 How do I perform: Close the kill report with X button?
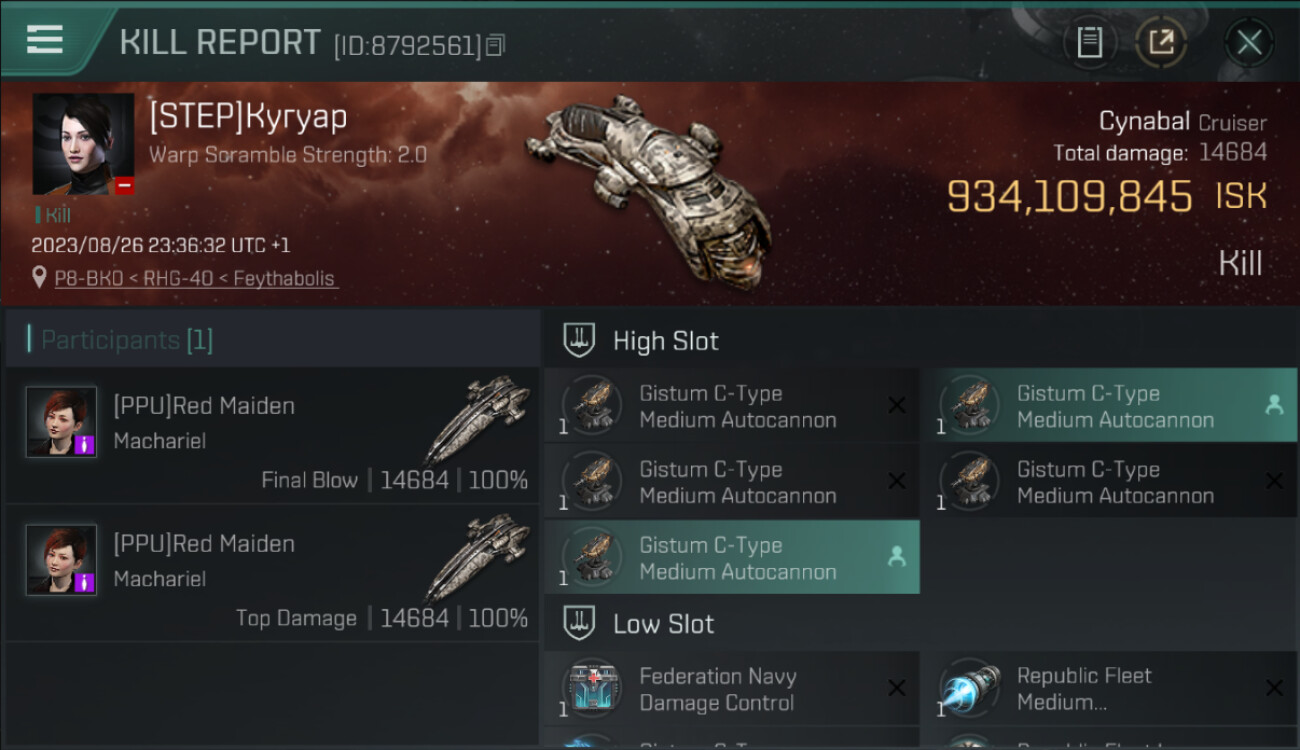[x=1249, y=42]
